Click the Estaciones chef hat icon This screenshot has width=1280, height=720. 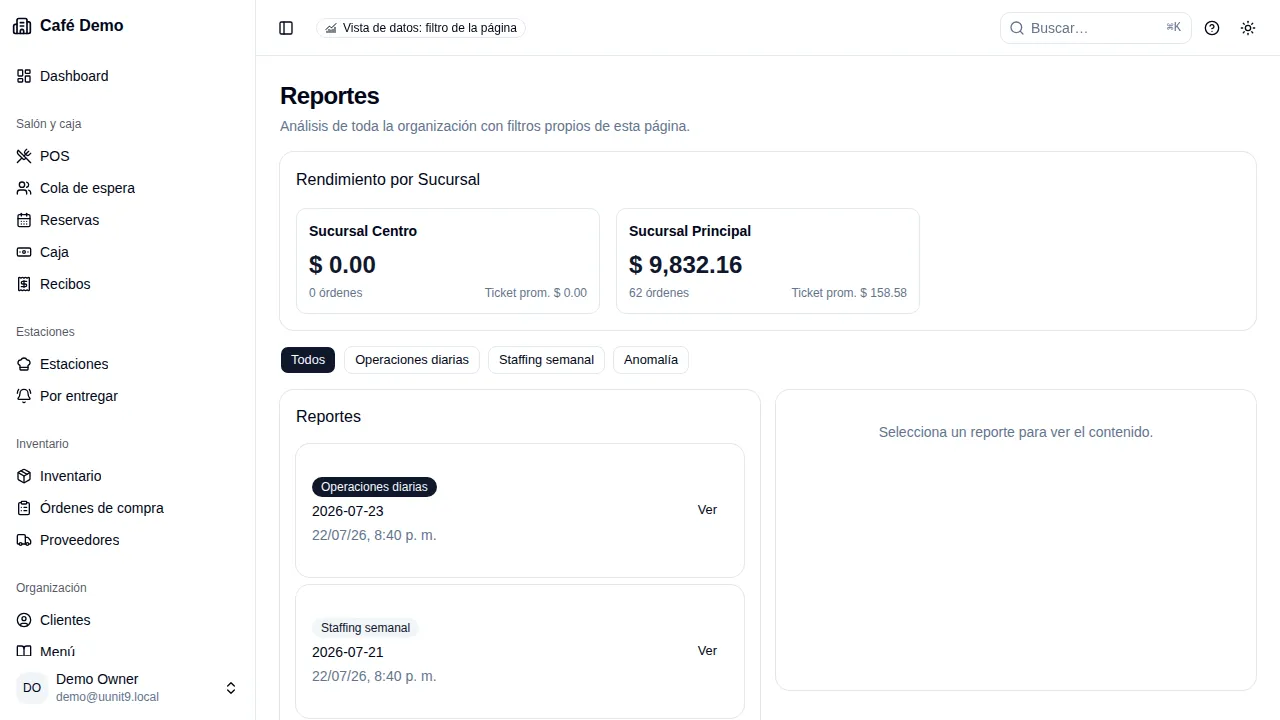pyautogui.click(x=24, y=364)
